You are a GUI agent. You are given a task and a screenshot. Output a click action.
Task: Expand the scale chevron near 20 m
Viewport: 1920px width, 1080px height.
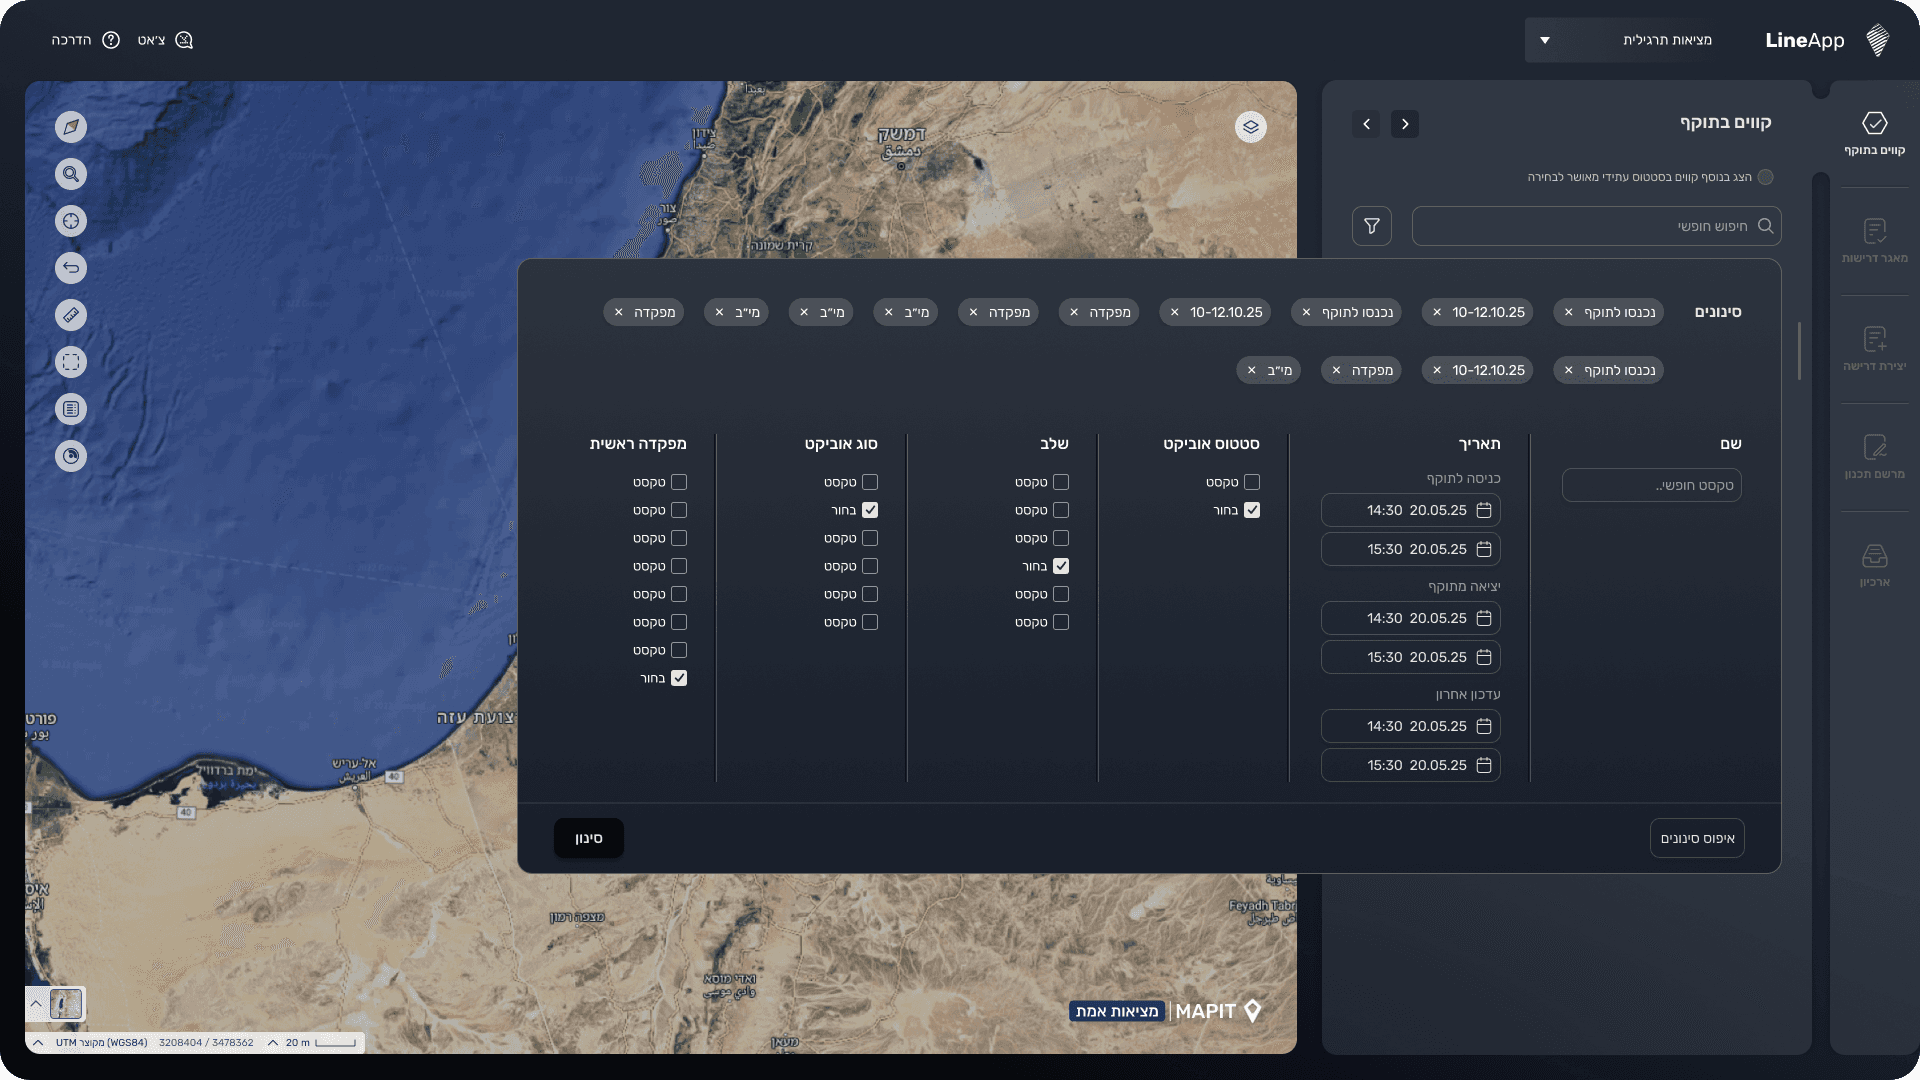point(272,1043)
